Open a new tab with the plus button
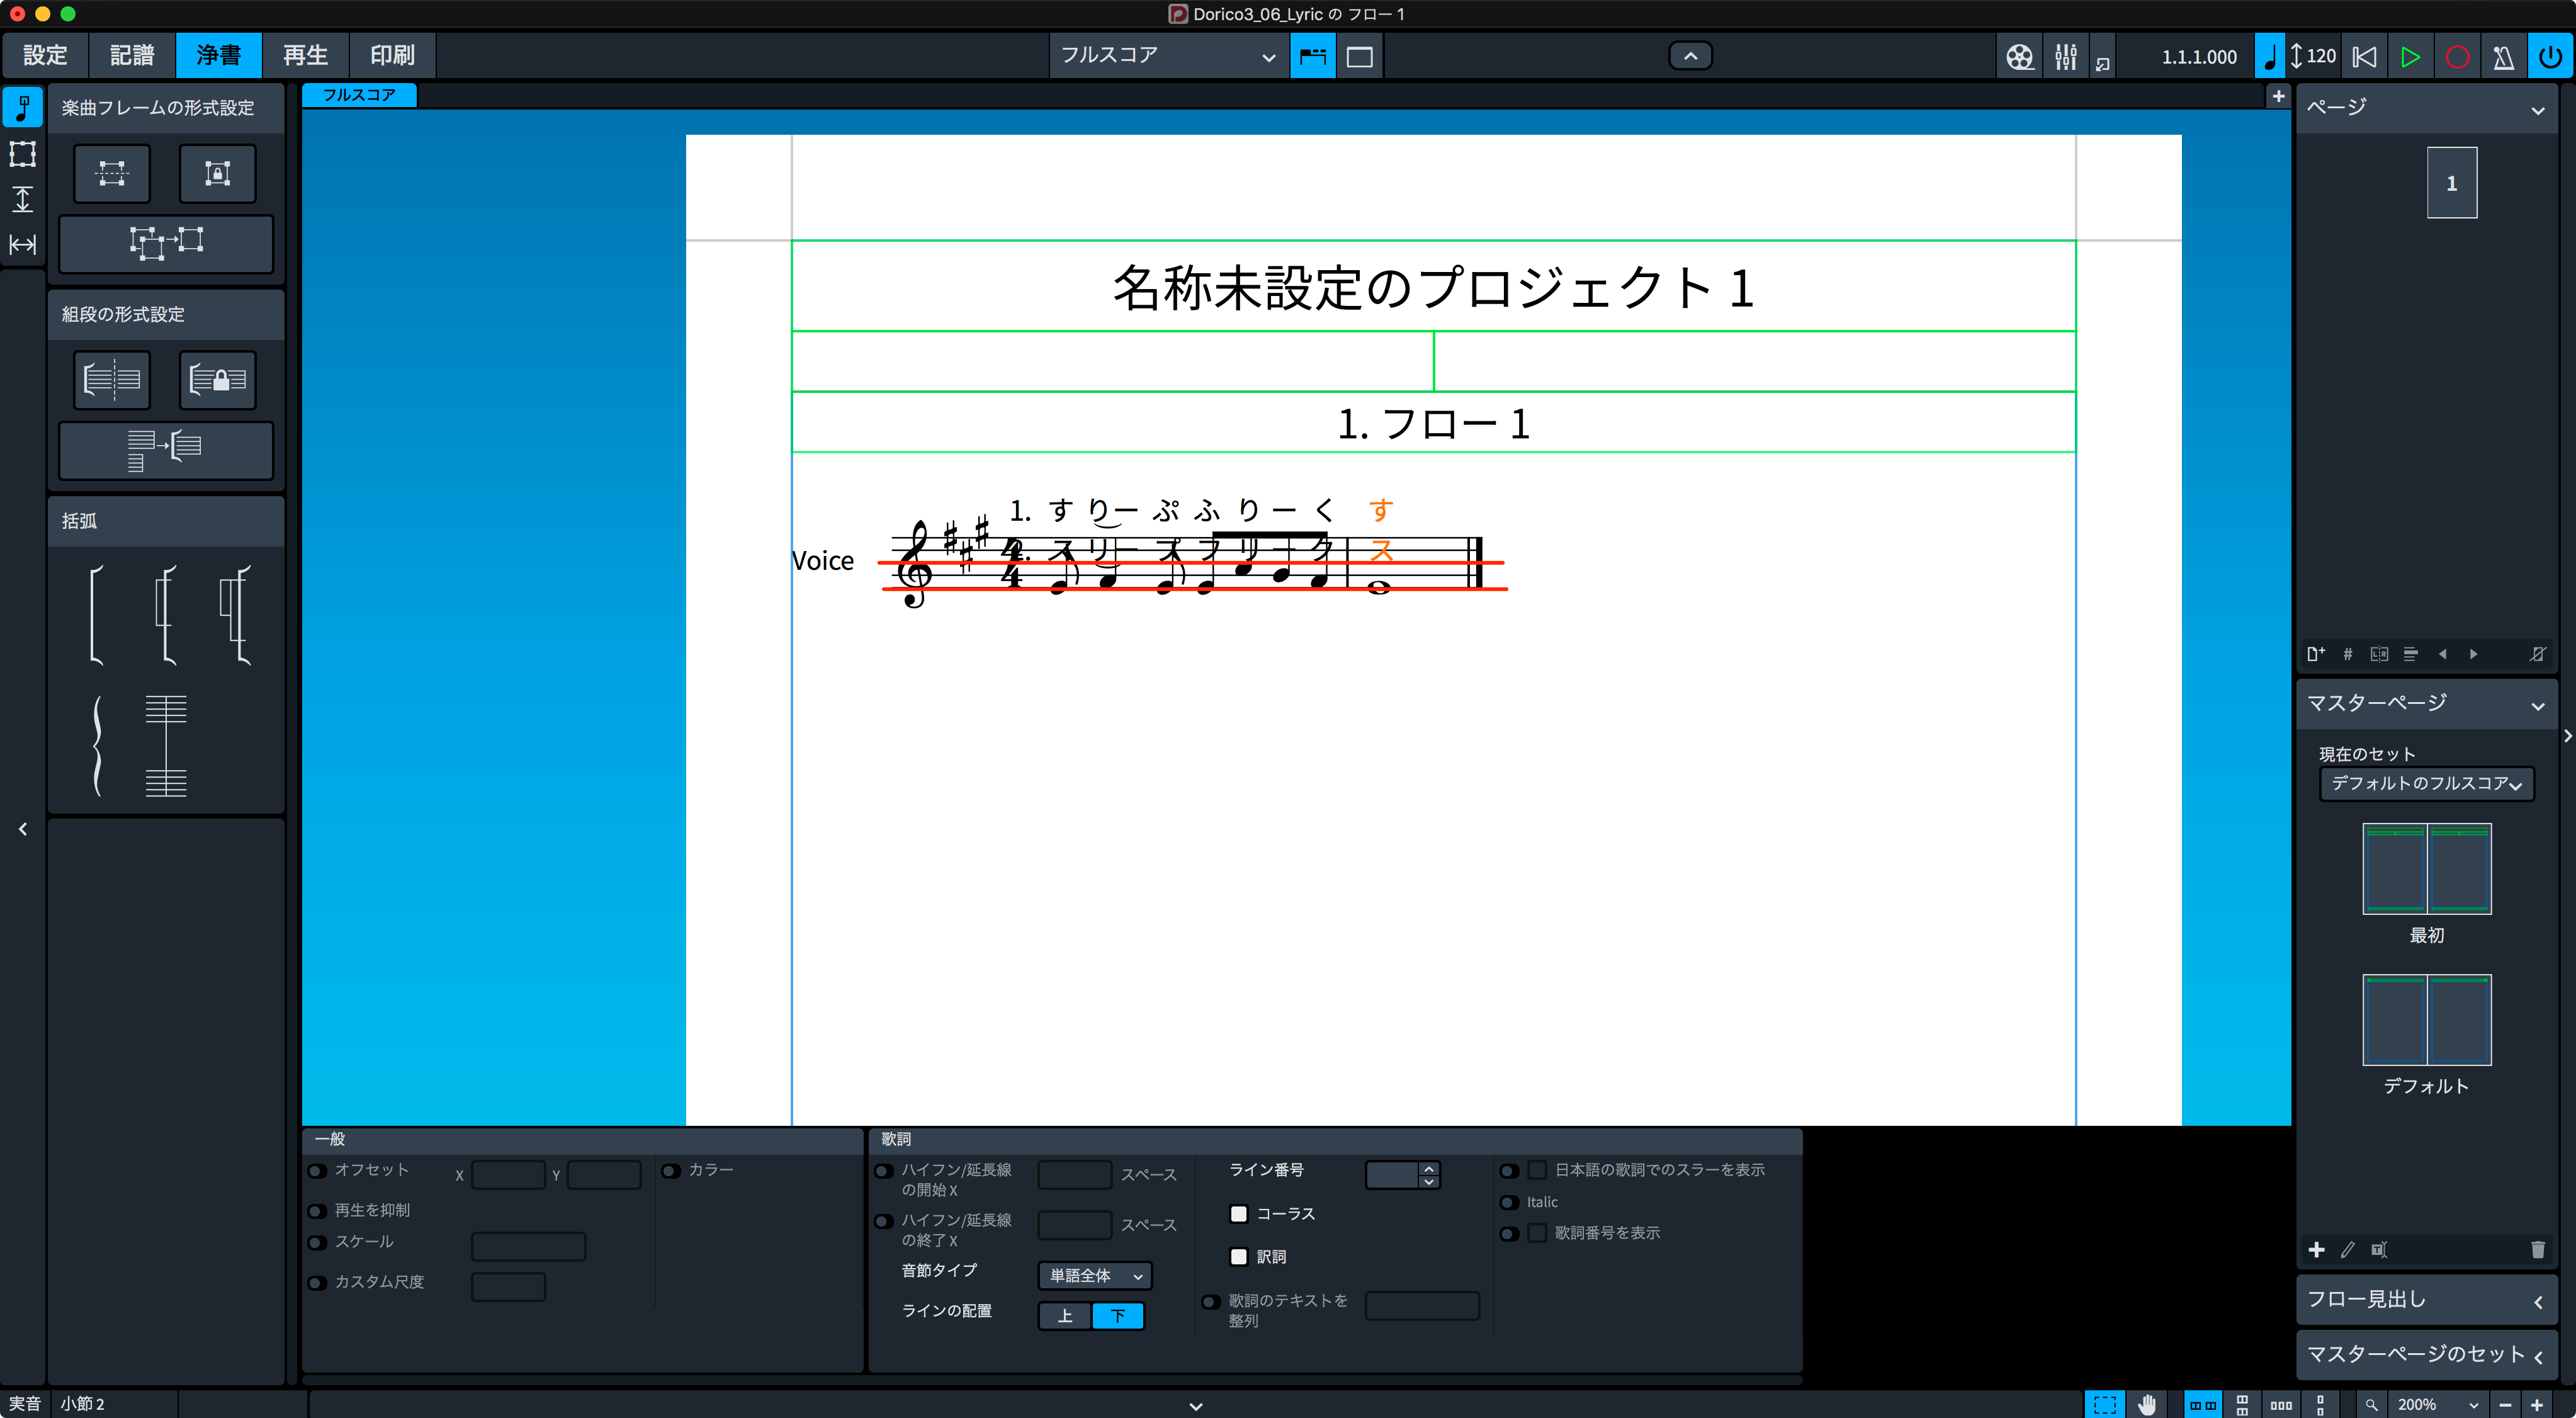This screenshot has height=1418, width=2576. (x=2278, y=96)
